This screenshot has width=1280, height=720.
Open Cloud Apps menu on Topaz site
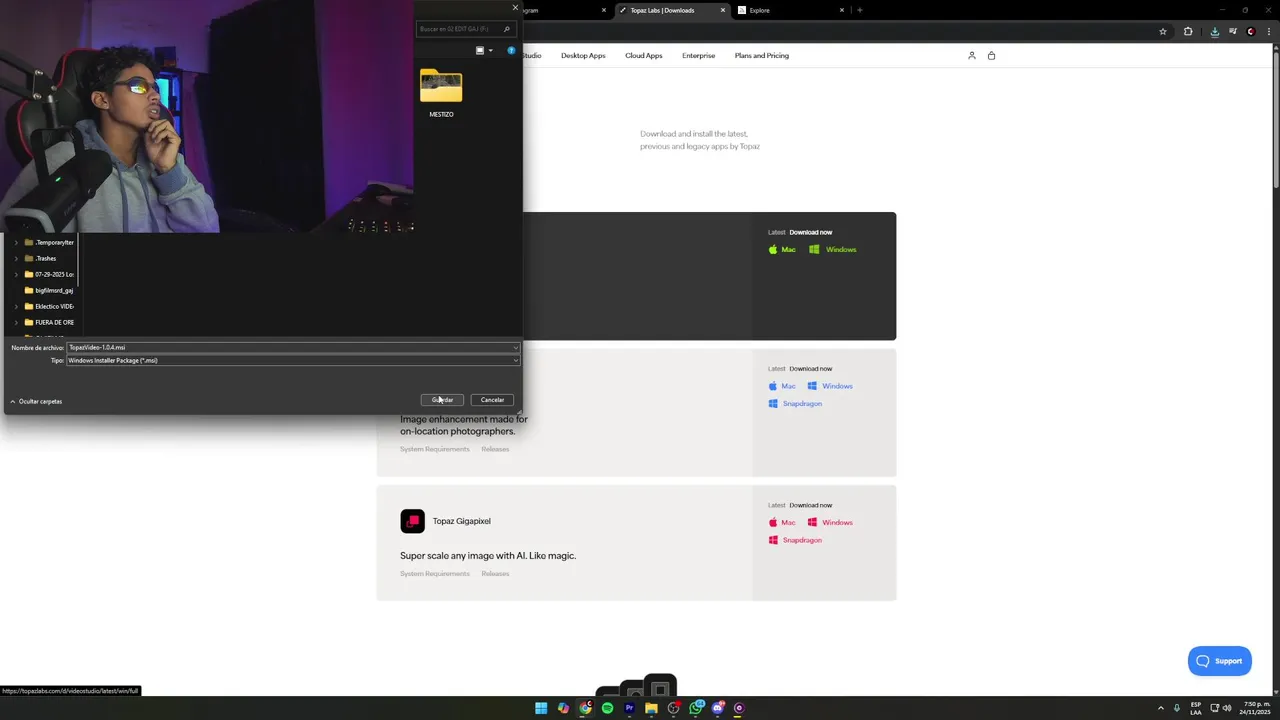click(x=644, y=55)
